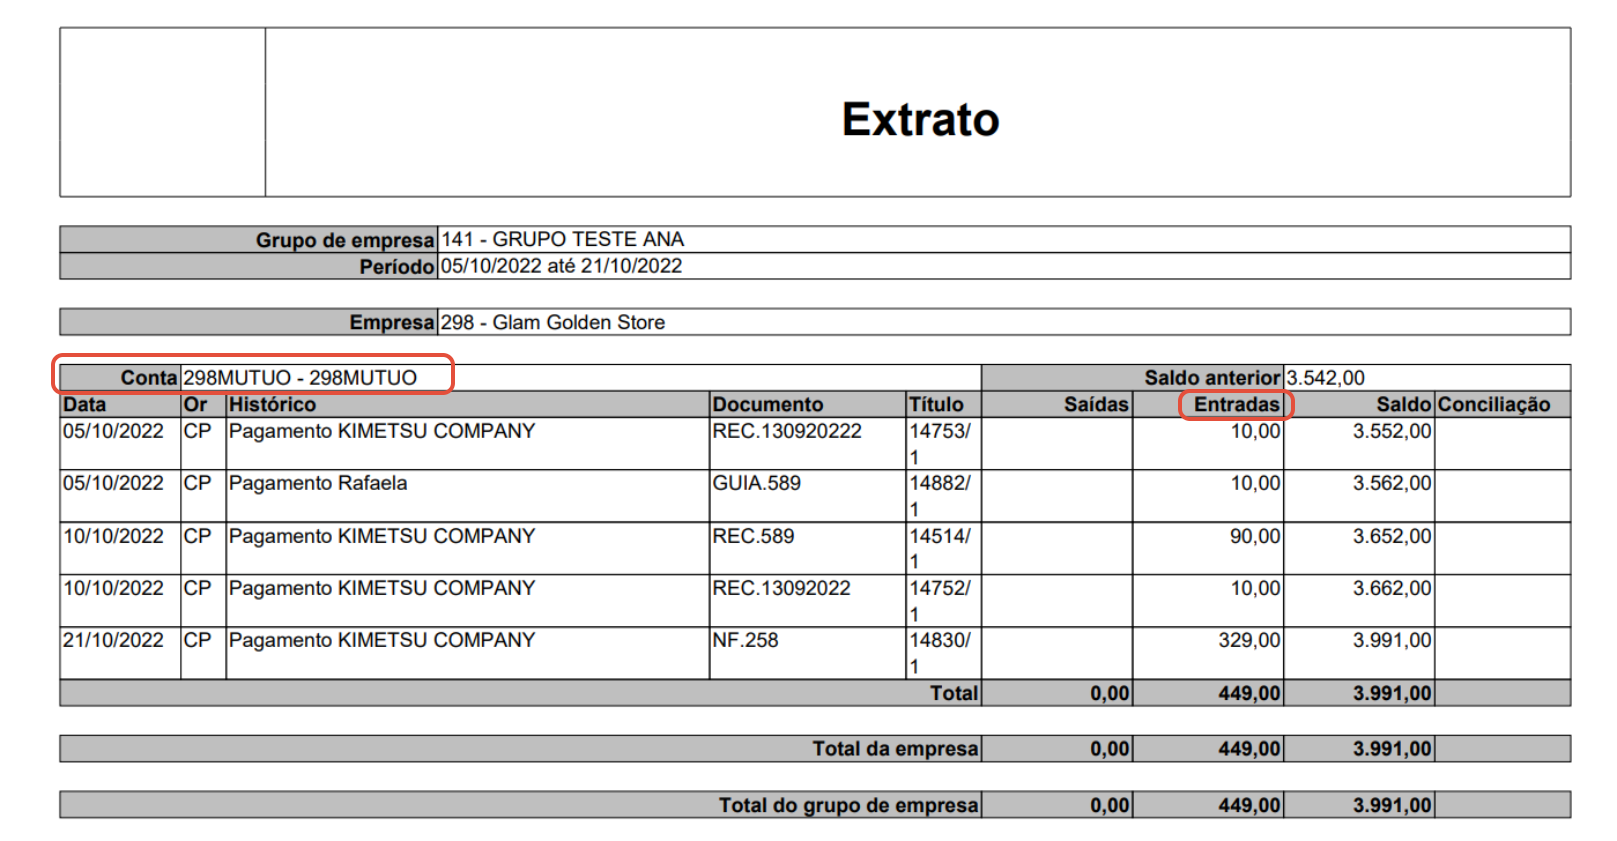Select title number 14752/1
Screen dimensions: 1617x841
pyautogui.click(x=940, y=601)
